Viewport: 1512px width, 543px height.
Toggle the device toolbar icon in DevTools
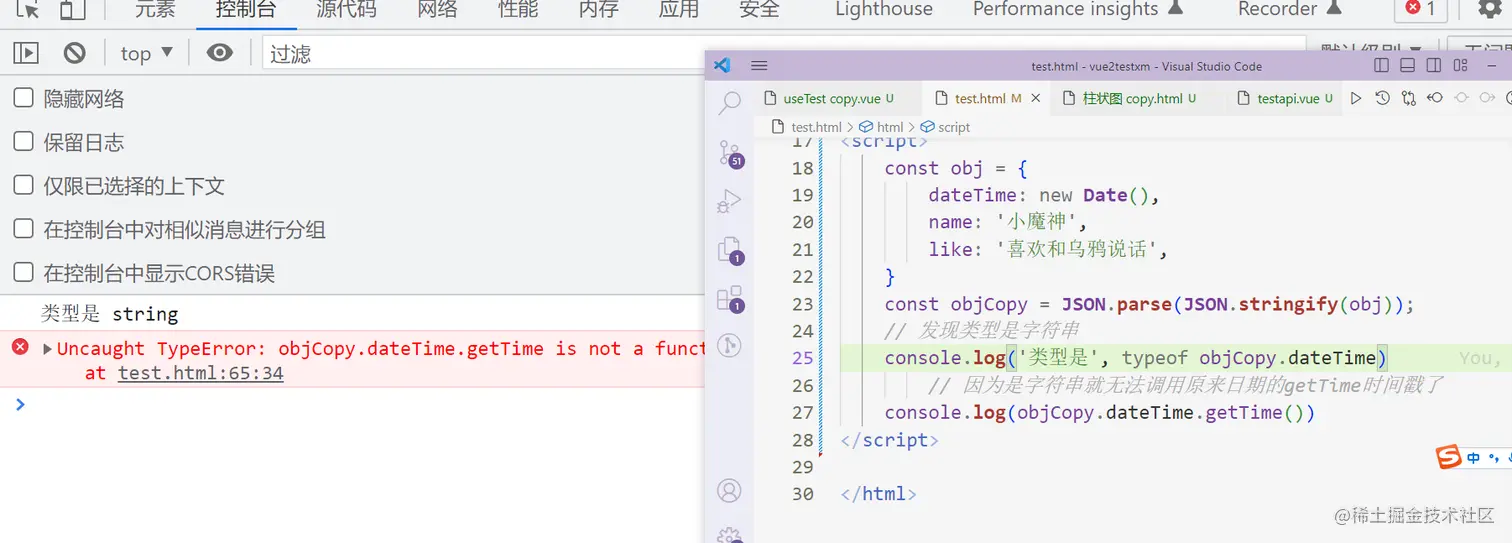[72, 9]
